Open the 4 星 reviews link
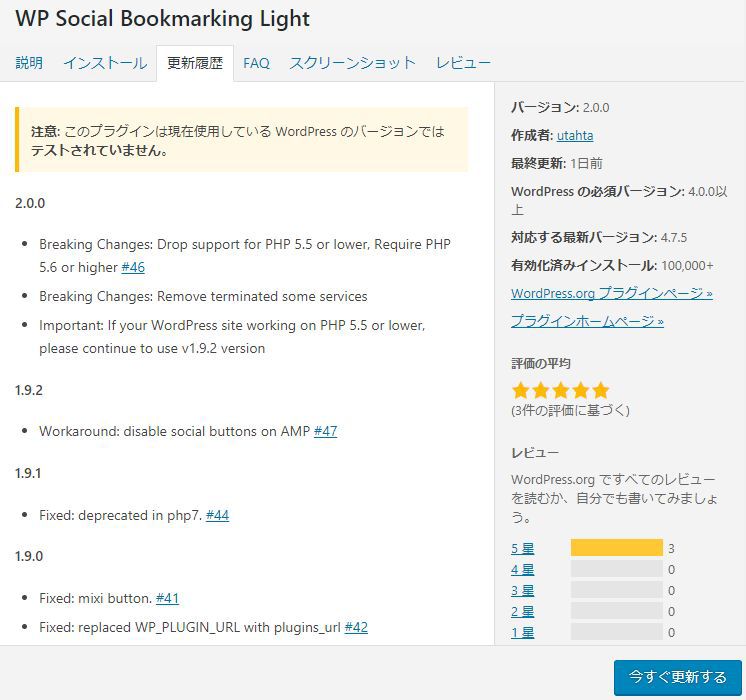Viewport: 746px width, 700px height. (522, 570)
